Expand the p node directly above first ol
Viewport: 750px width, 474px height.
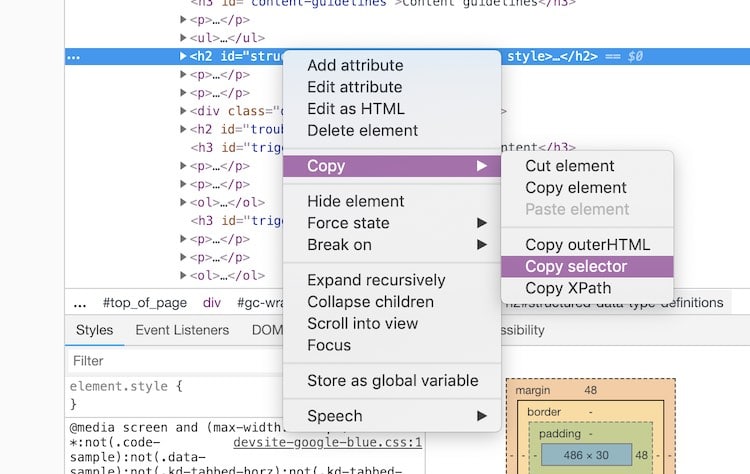coord(183,184)
